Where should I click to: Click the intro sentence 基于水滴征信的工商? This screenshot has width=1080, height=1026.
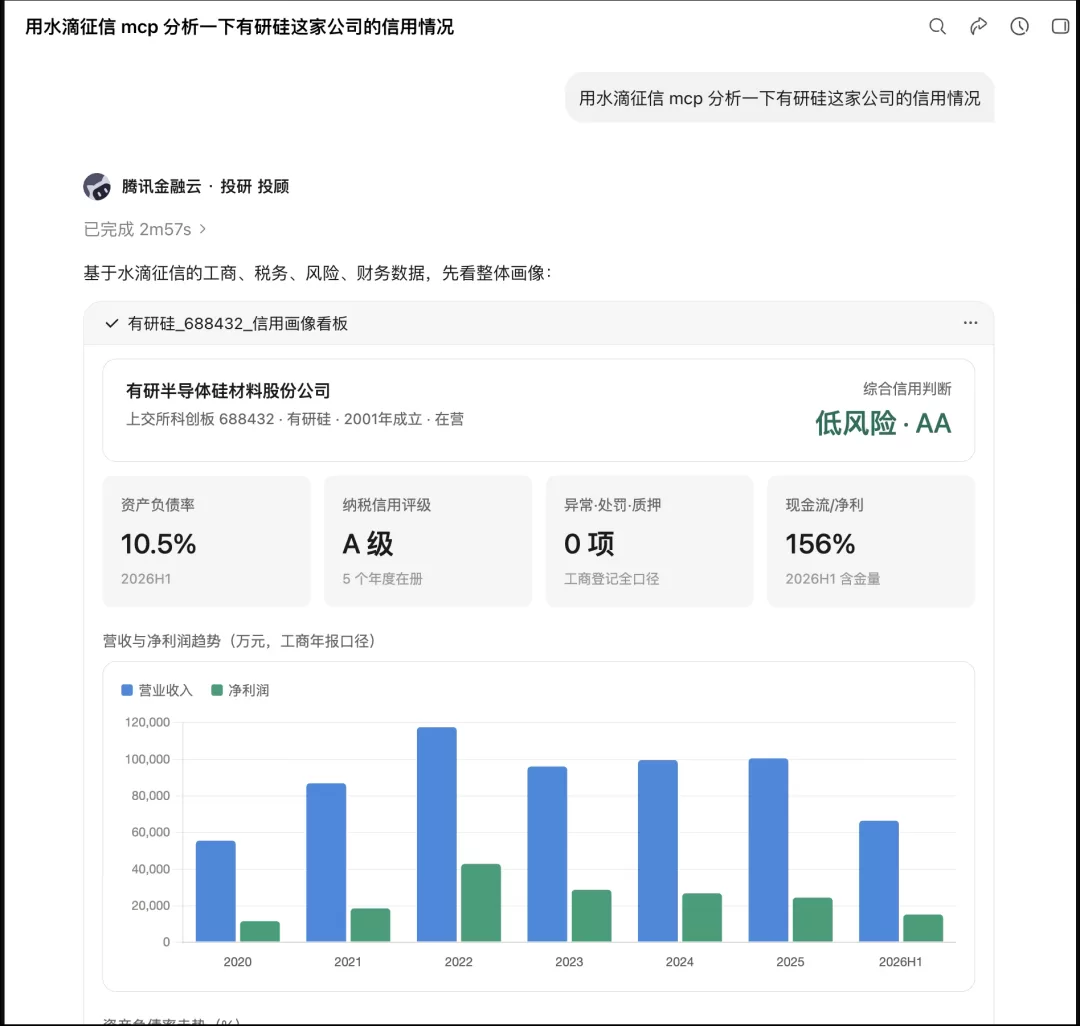[318, 273]
